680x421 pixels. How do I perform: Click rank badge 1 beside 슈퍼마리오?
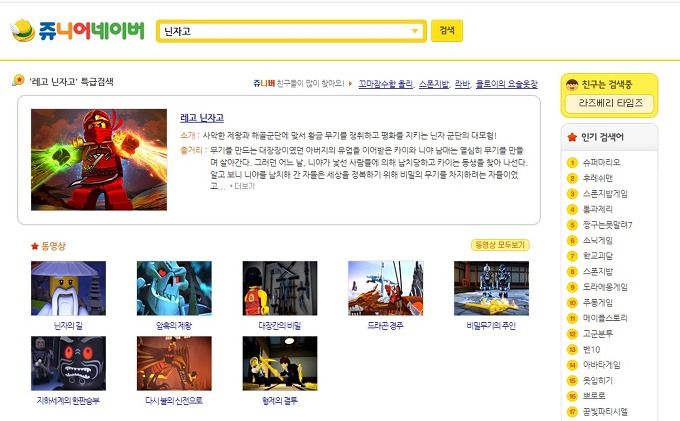(572, 163)
